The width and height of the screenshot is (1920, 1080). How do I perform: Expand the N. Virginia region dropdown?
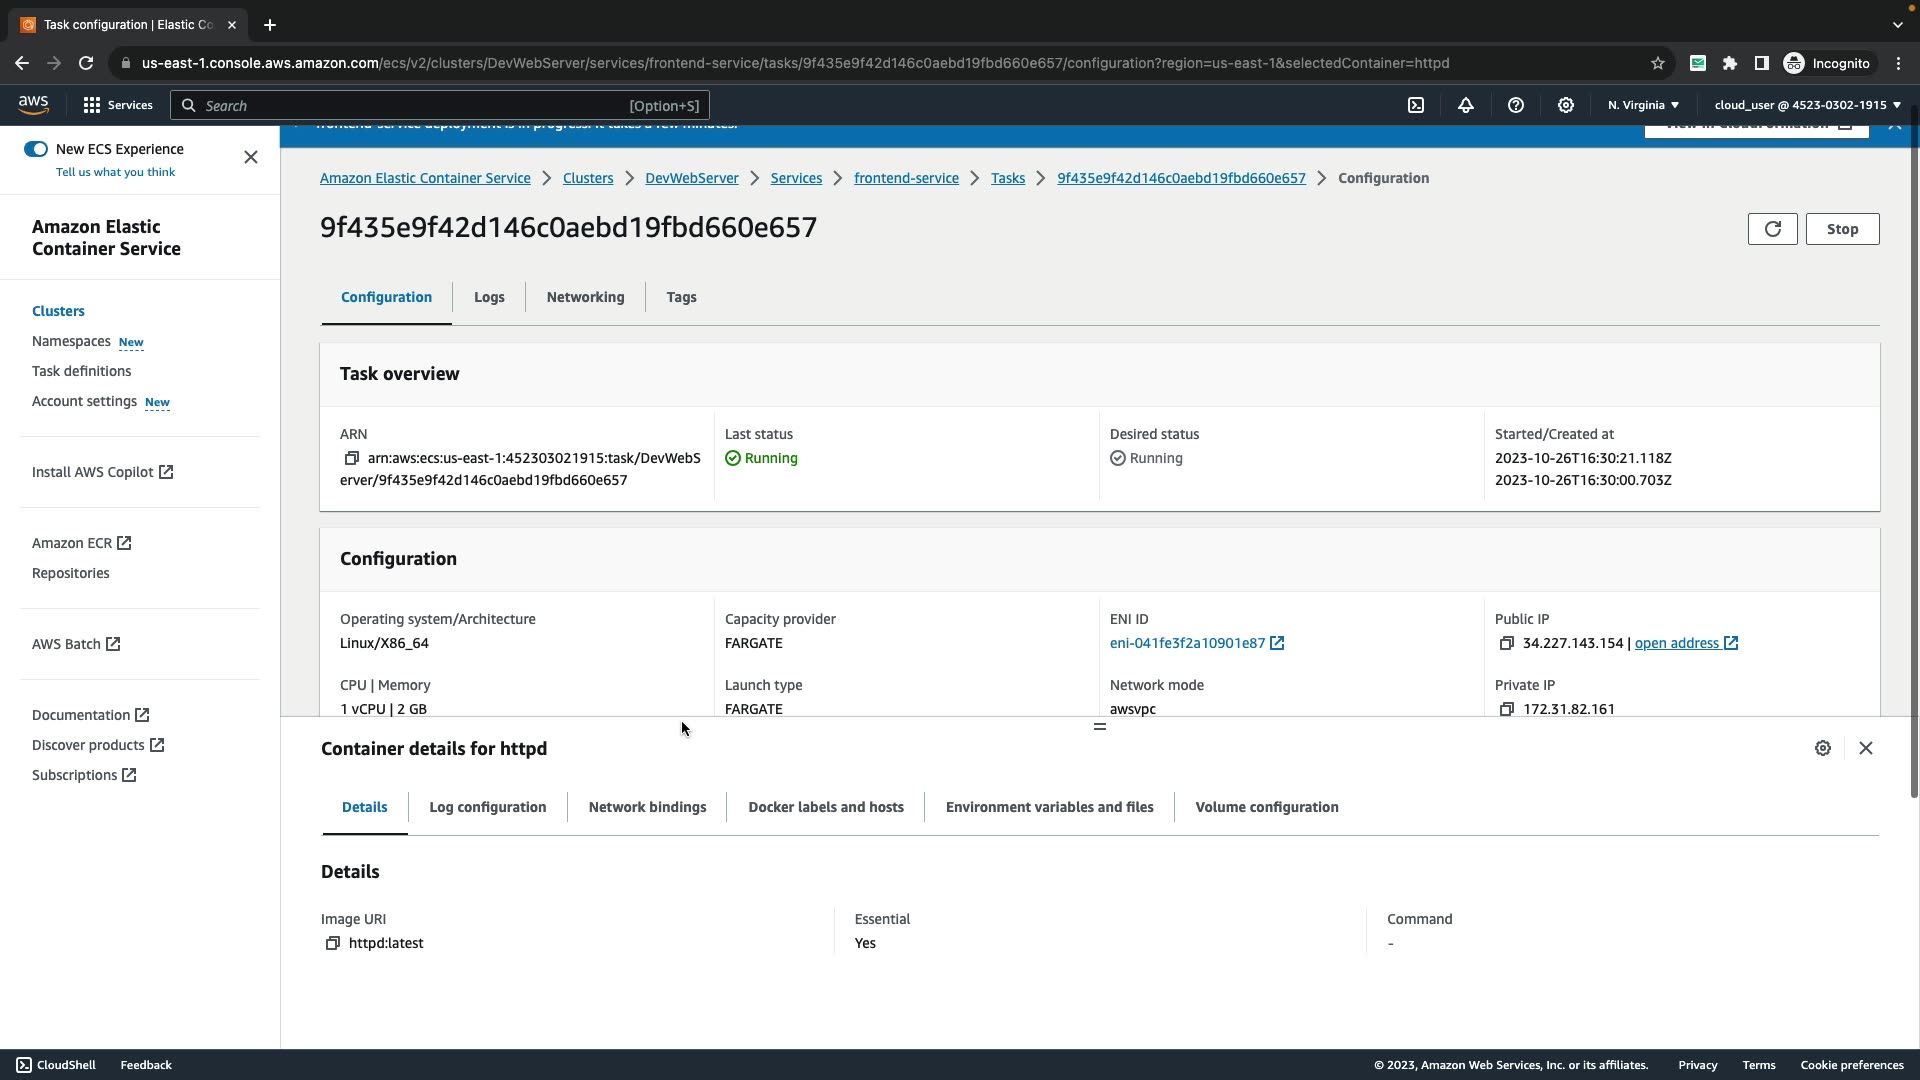pyautogui.click(x=1643, y=105)
